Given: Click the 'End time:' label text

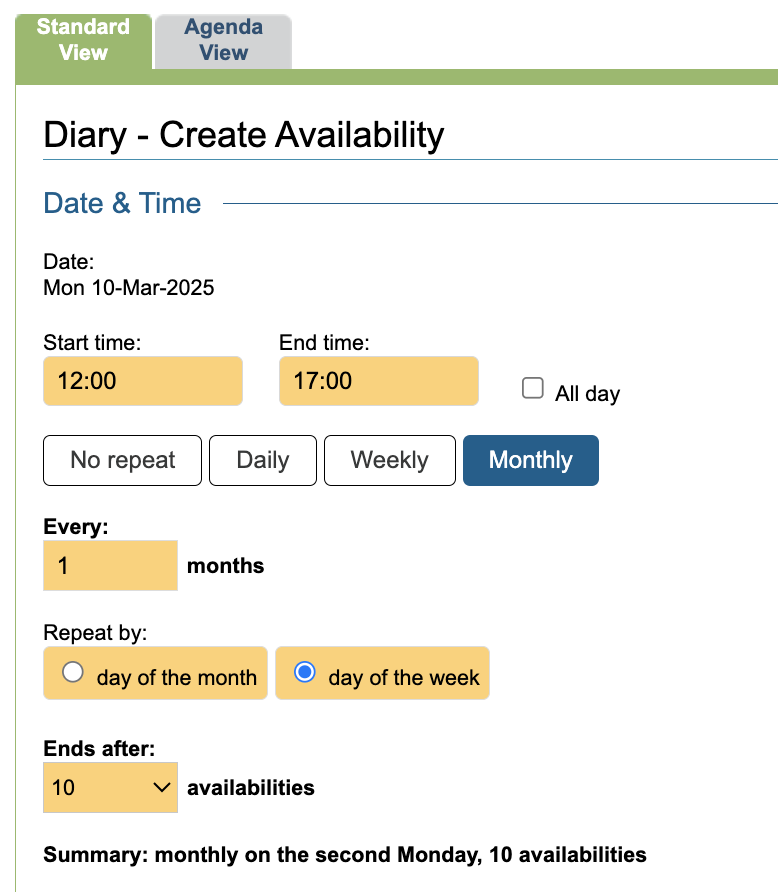Looking at the screenshot, I should click(x=324, y=342).
